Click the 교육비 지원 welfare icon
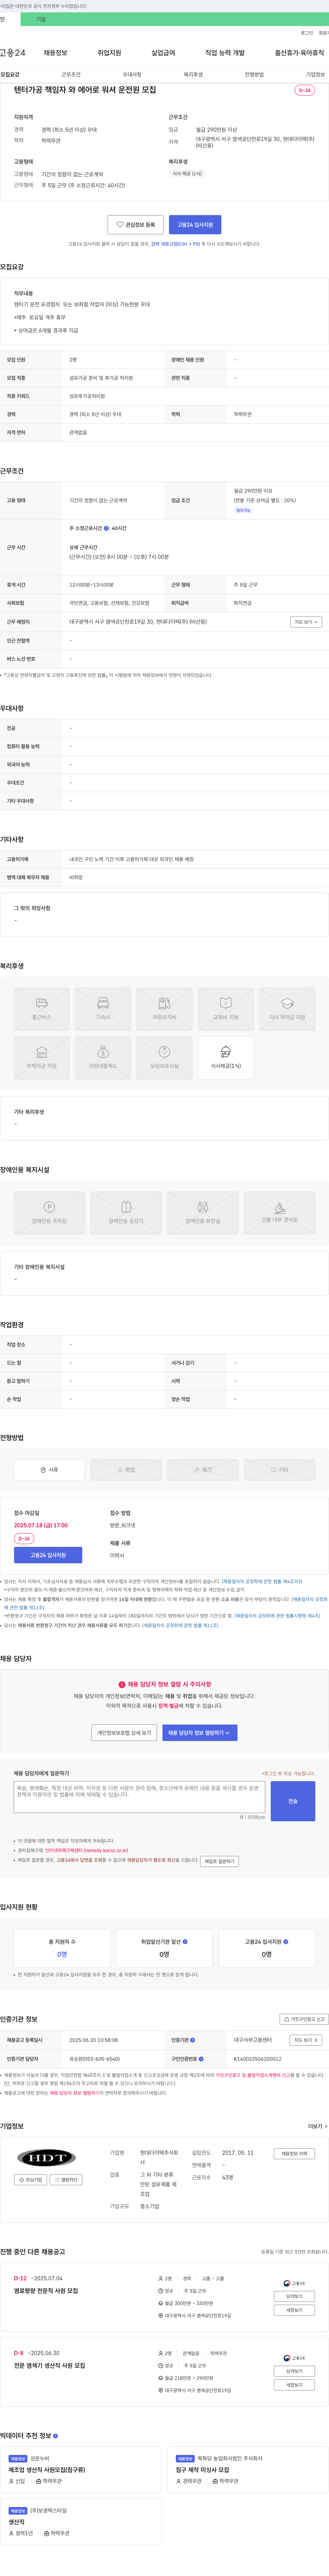 [x=226, y=1009]
